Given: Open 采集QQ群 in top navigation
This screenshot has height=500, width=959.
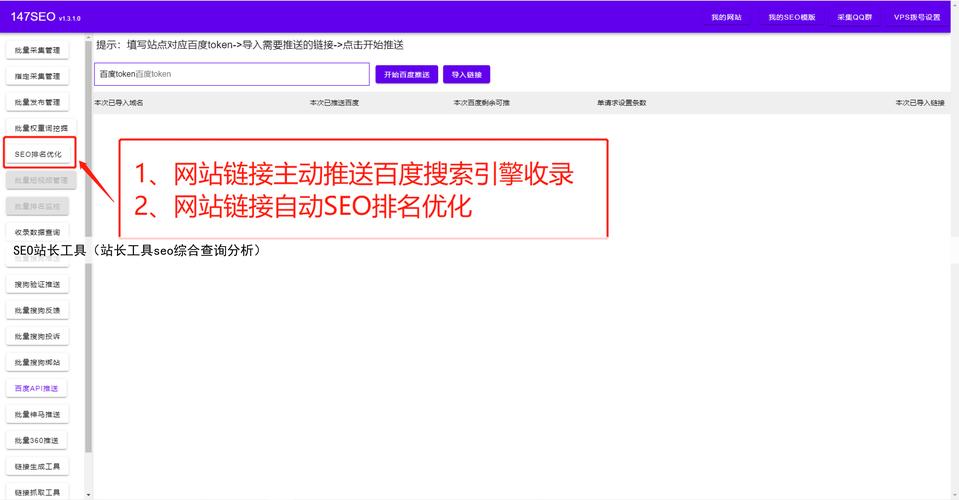Looking at the screenshot, I should click(x=854, y=17).
